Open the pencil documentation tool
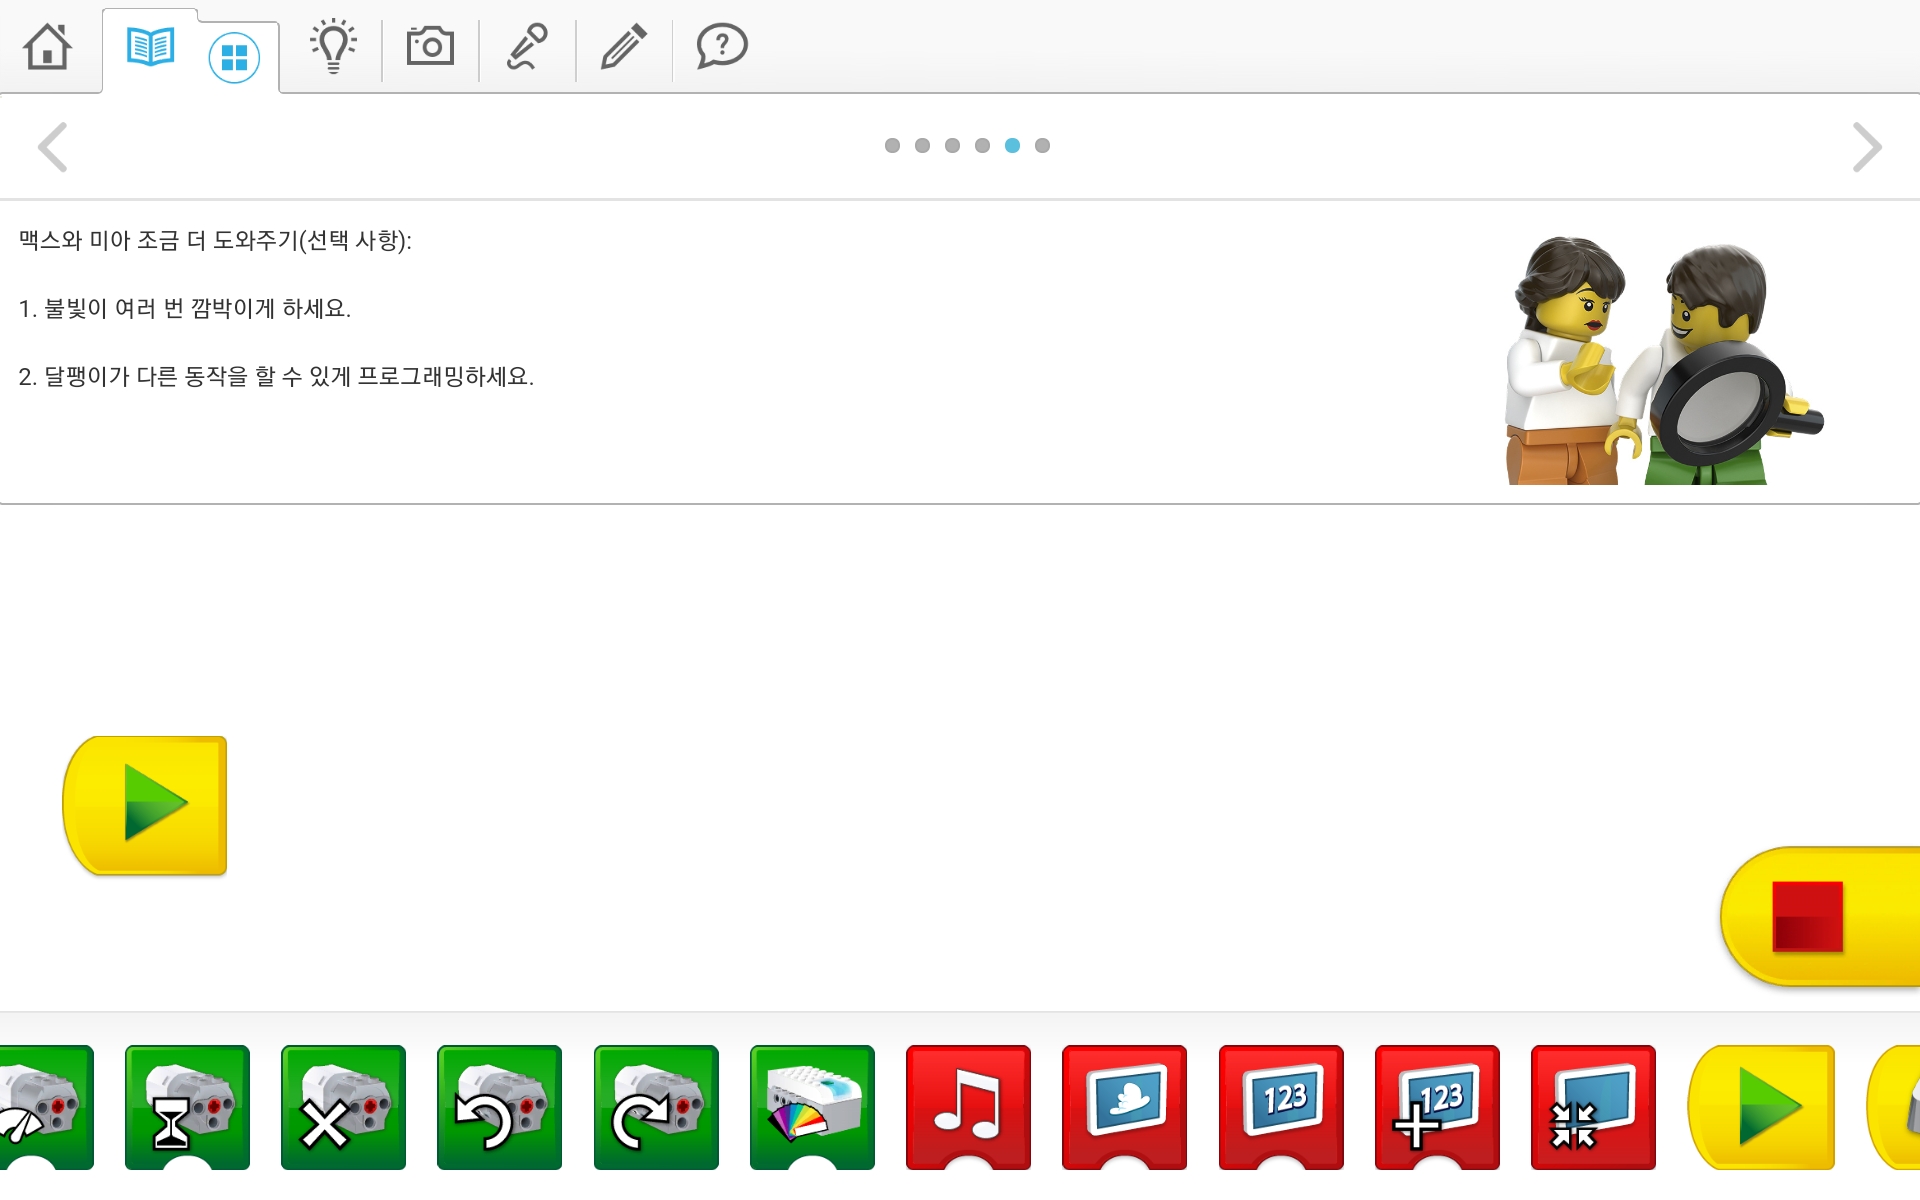Screen dimensions: 1920x1200 [x=624, y=46]
